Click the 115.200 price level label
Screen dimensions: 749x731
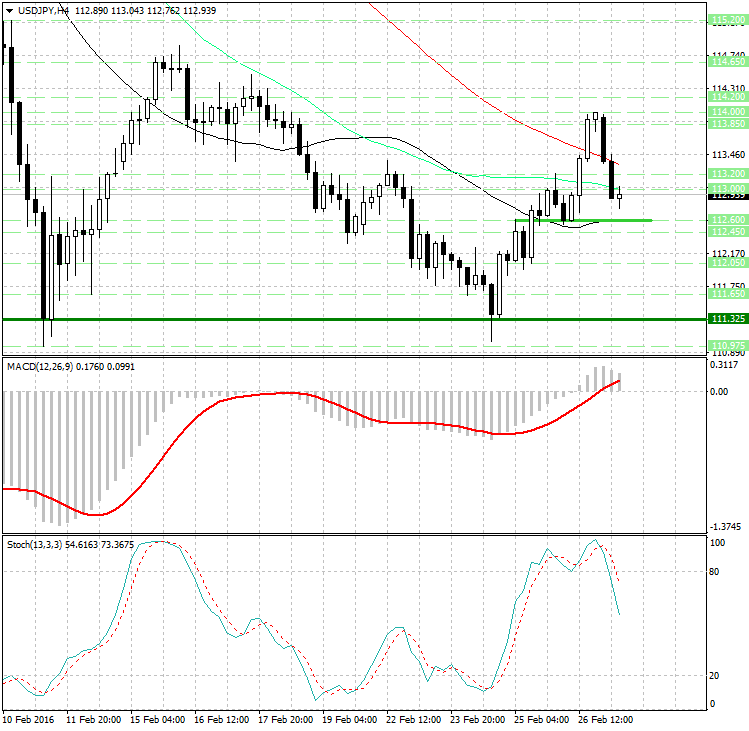point(726,20)
